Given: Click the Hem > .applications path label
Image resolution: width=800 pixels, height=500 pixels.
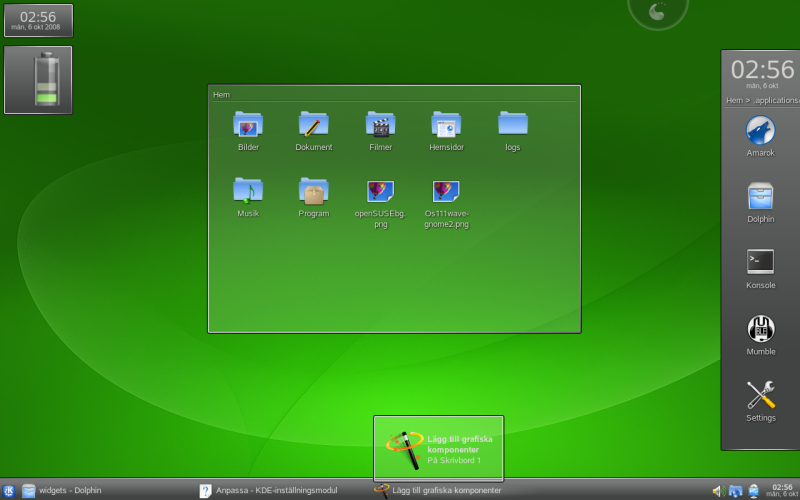Looking at the screenshot, I should (x=763, y=101).
